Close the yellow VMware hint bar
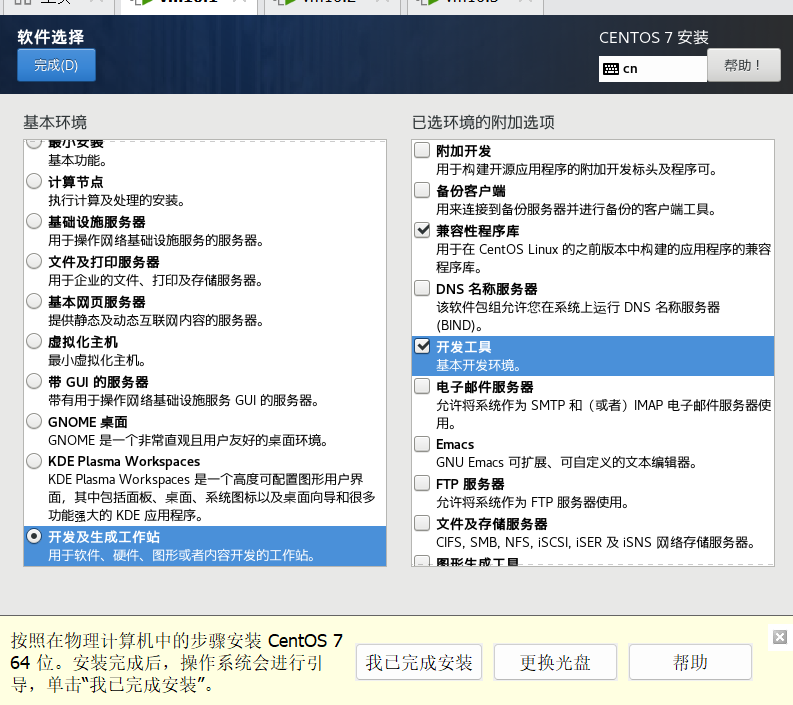Image resolution: width=793 pixels, height=705 pixels. click(780, 637)
